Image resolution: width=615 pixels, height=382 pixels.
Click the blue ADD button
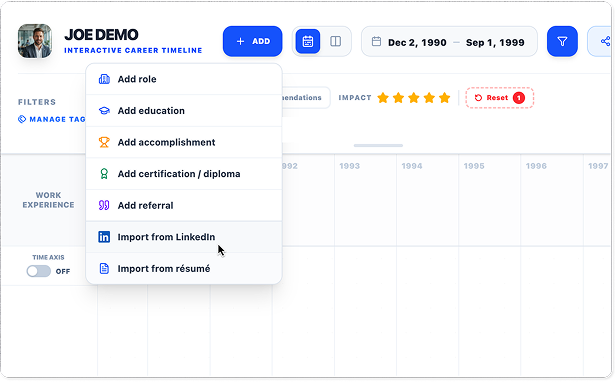point(252,41)
